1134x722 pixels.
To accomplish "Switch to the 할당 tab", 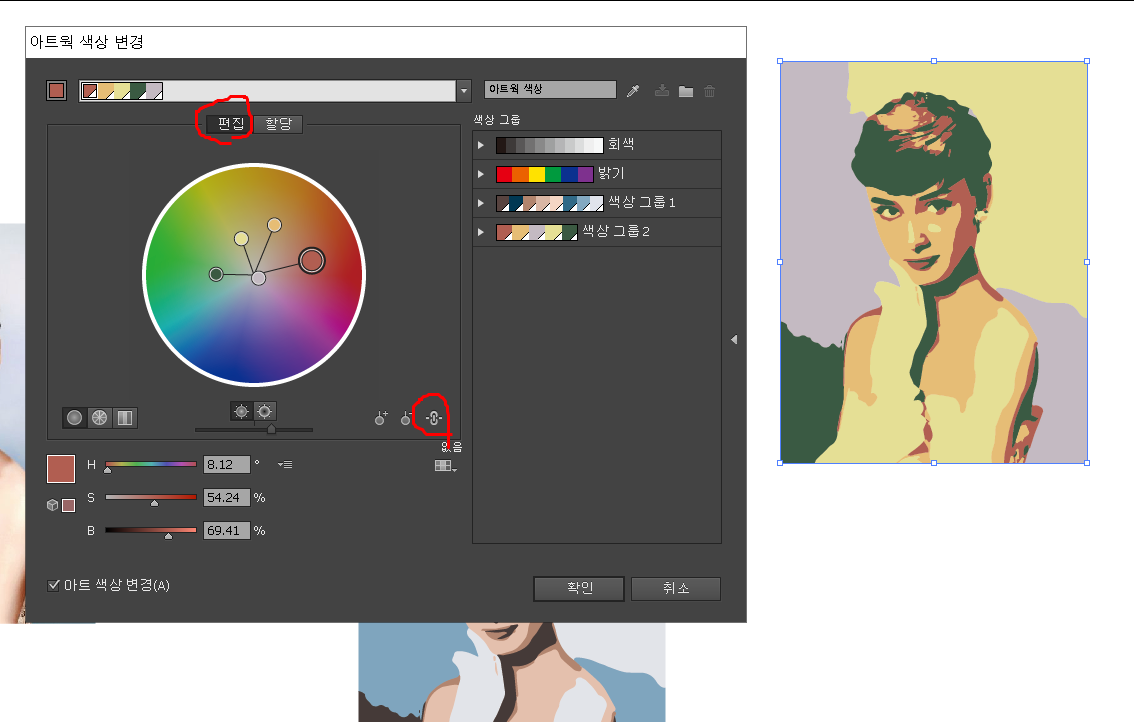I will (278, 124).
